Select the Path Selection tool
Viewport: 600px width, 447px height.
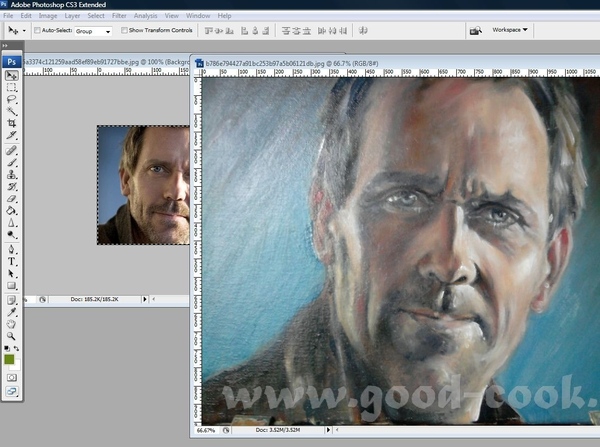pyautogui.click(x=11, y=274)
